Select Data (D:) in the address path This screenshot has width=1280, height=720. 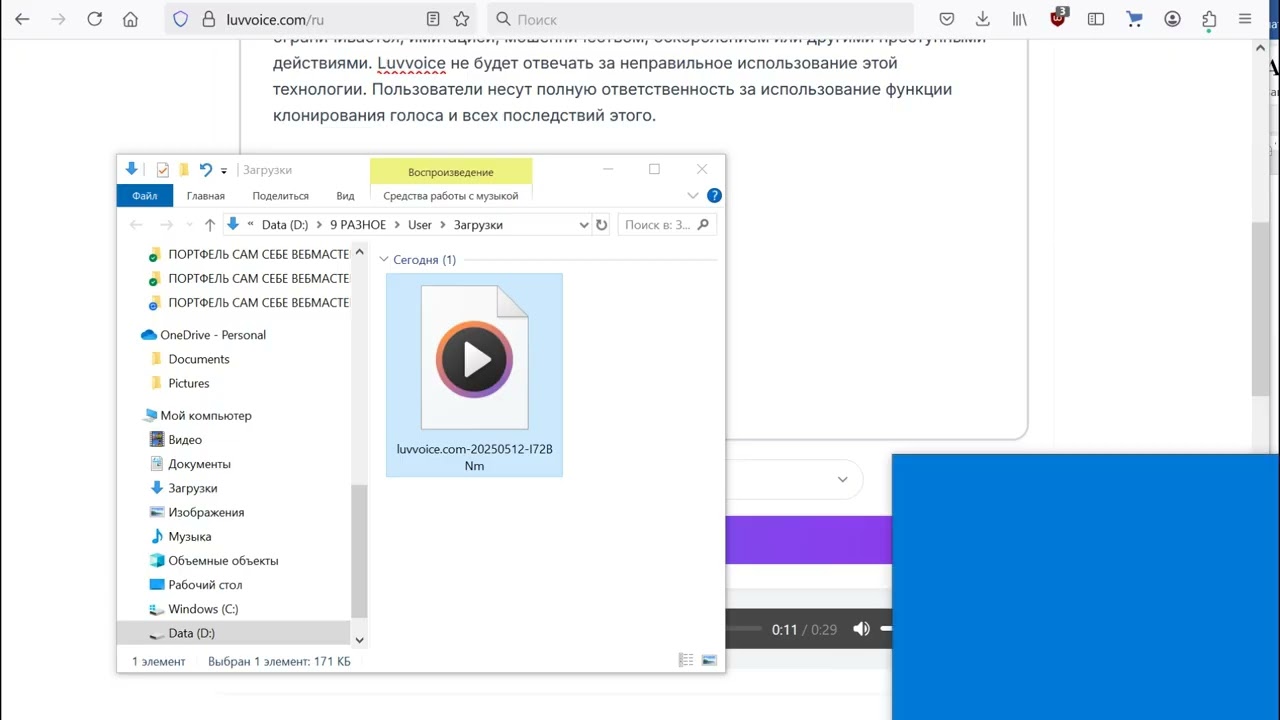click(x=284, y=225)
